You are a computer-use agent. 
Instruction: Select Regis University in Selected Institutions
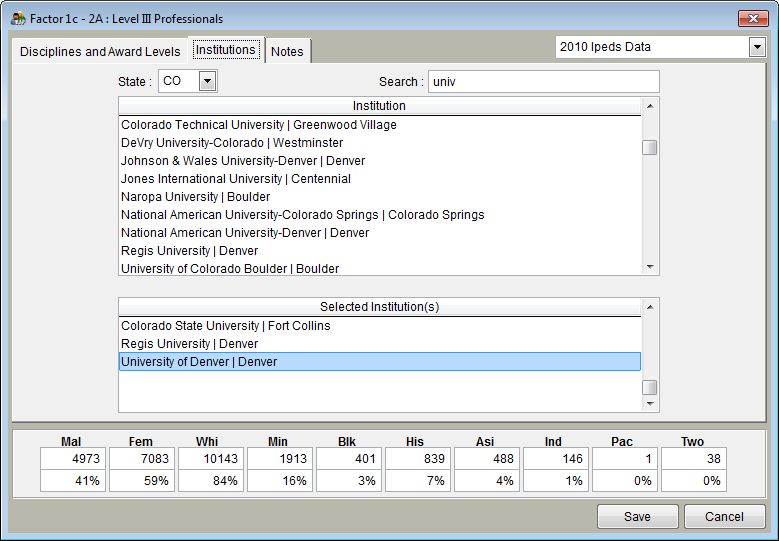(380, 344)
